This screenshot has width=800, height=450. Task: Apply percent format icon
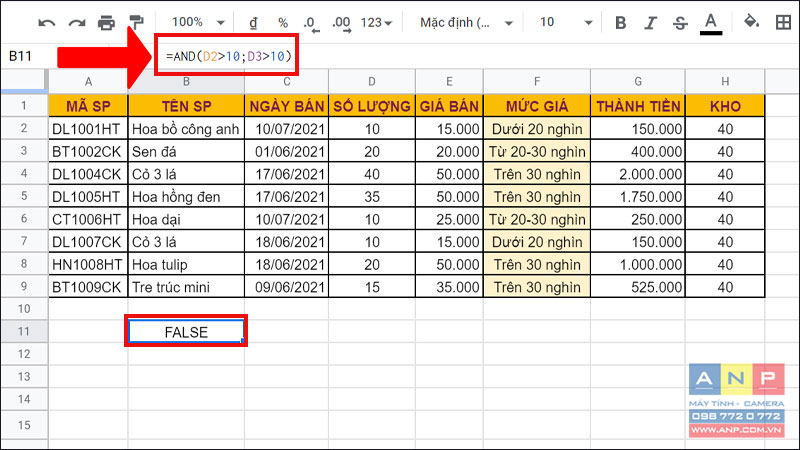pyautogui.click(x=283, y=22)
